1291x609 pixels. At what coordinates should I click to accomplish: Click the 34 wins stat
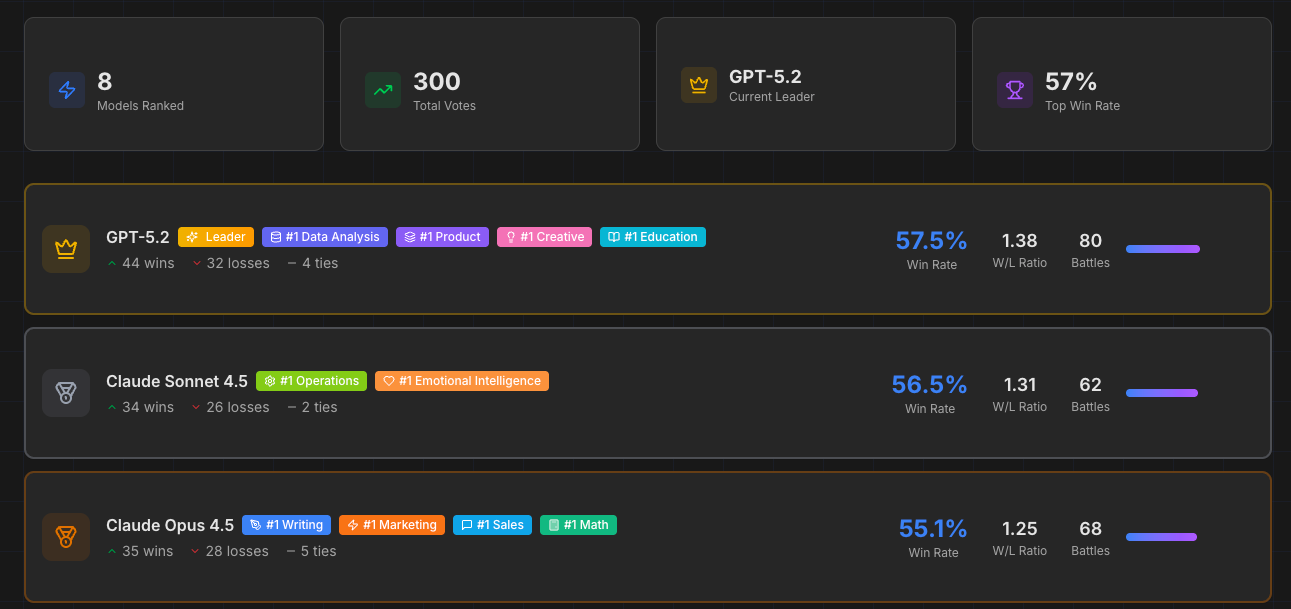140,407
